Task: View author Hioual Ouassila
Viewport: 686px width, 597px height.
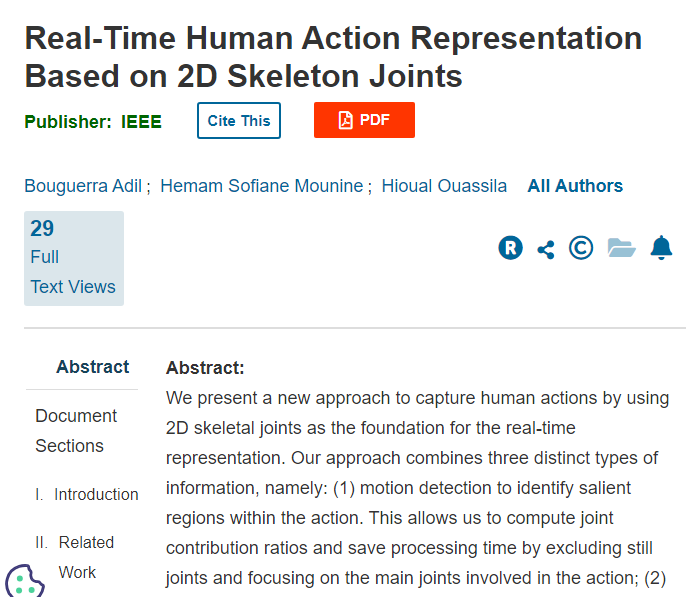Action: pos(444,186)
